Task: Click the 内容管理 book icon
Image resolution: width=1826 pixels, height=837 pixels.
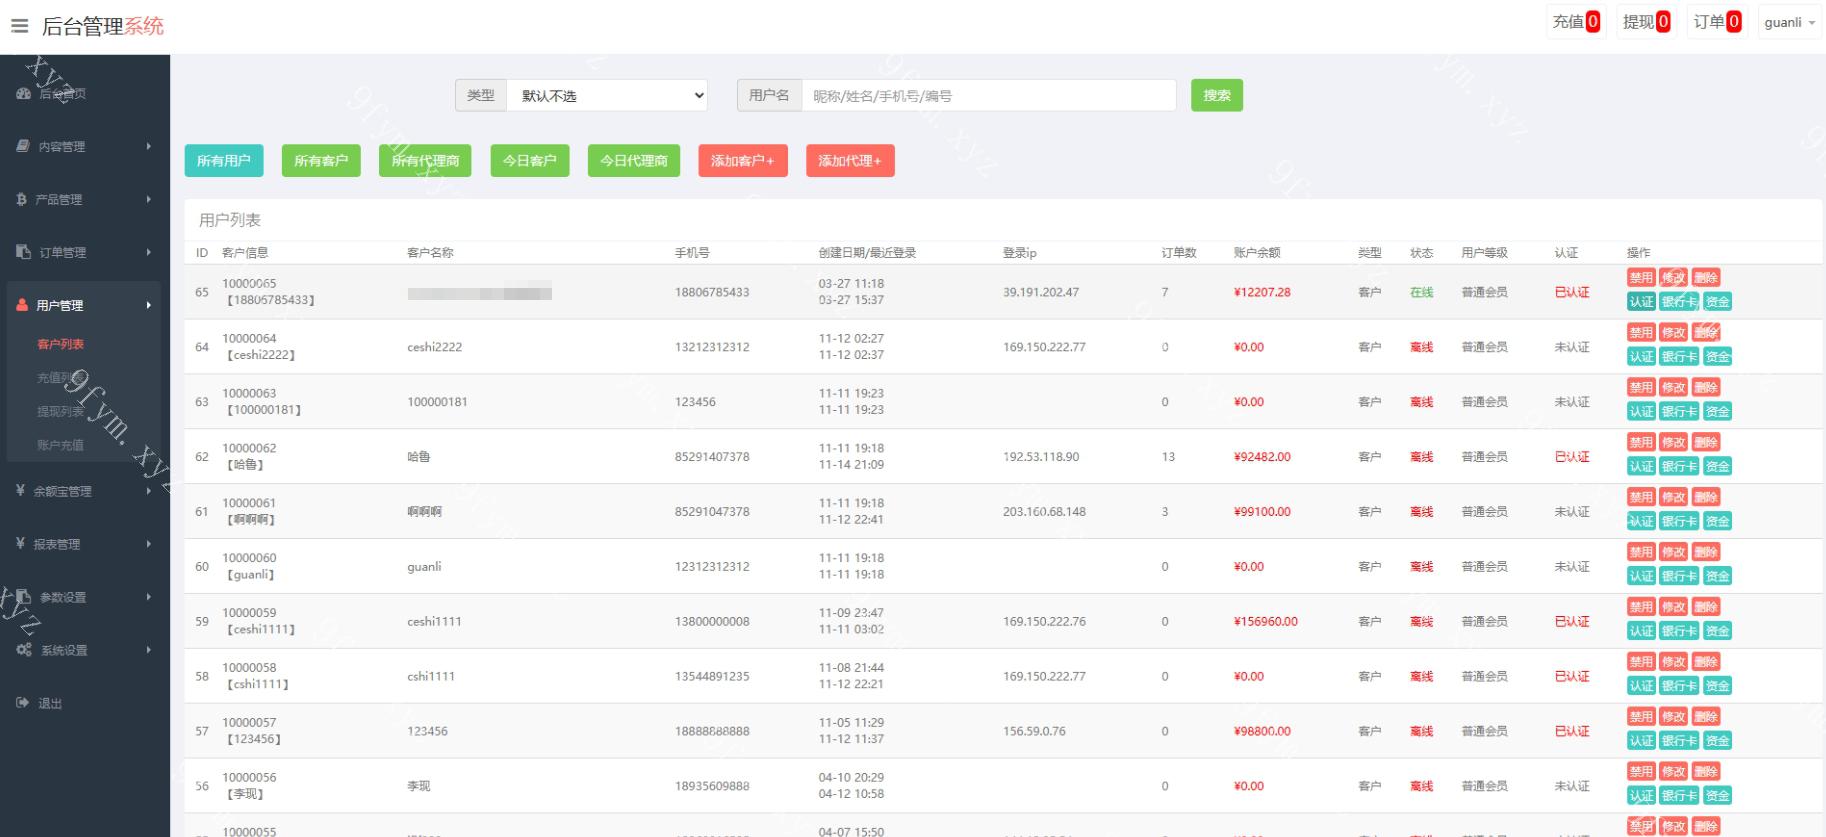Action: click(x=22, y=146)
